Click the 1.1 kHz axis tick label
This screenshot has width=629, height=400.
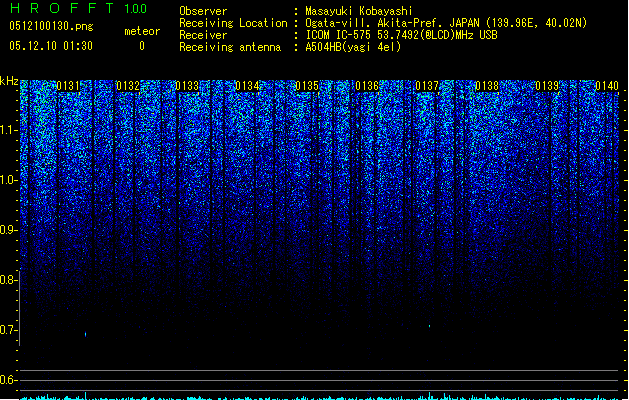(9, 130)
